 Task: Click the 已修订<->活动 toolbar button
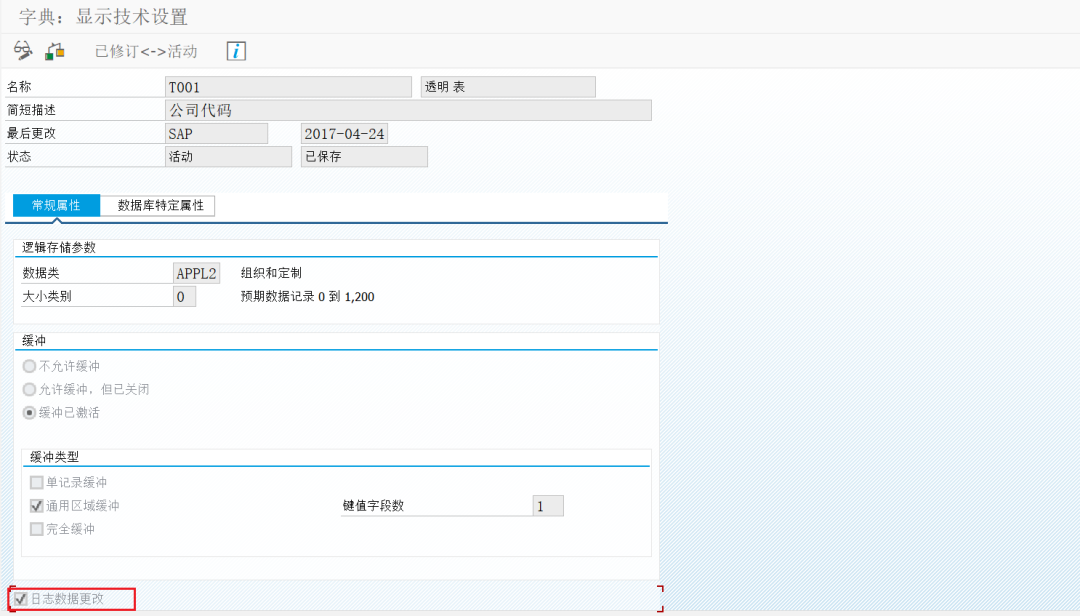(146, 51)
